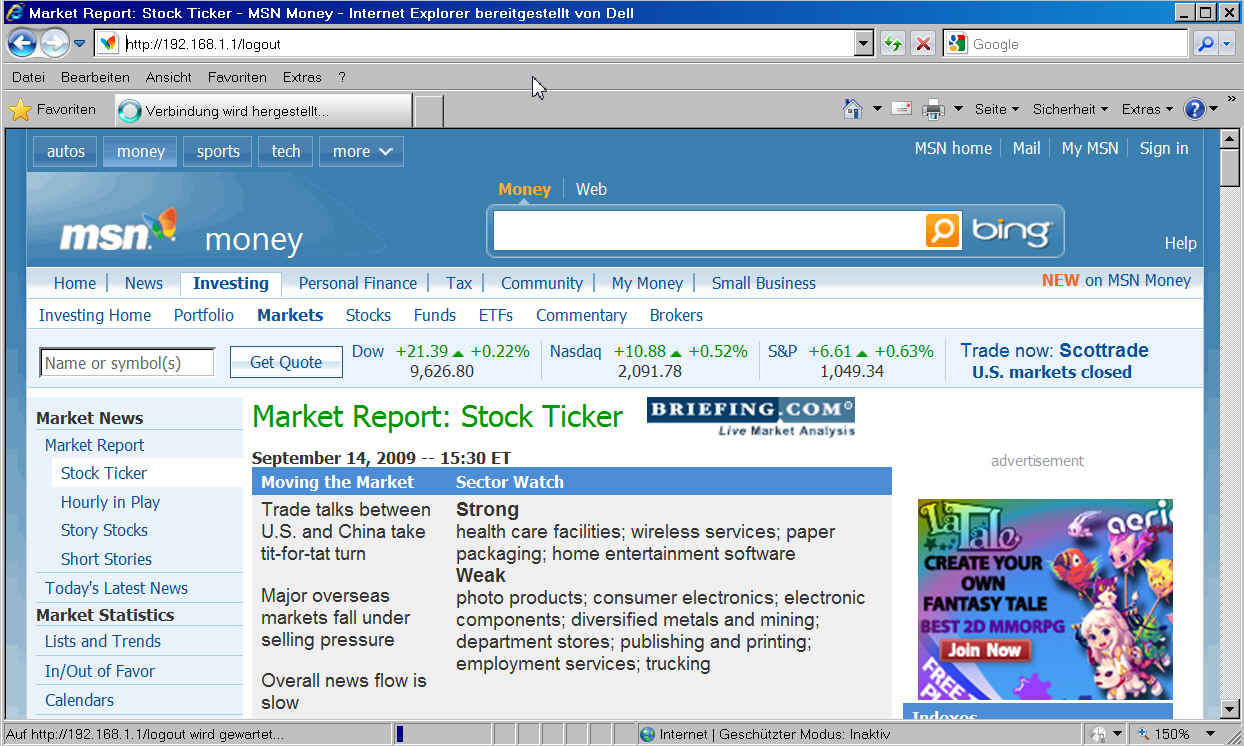
Task: Click the La Tale game advertisement banner
Action: point(1045,599)
